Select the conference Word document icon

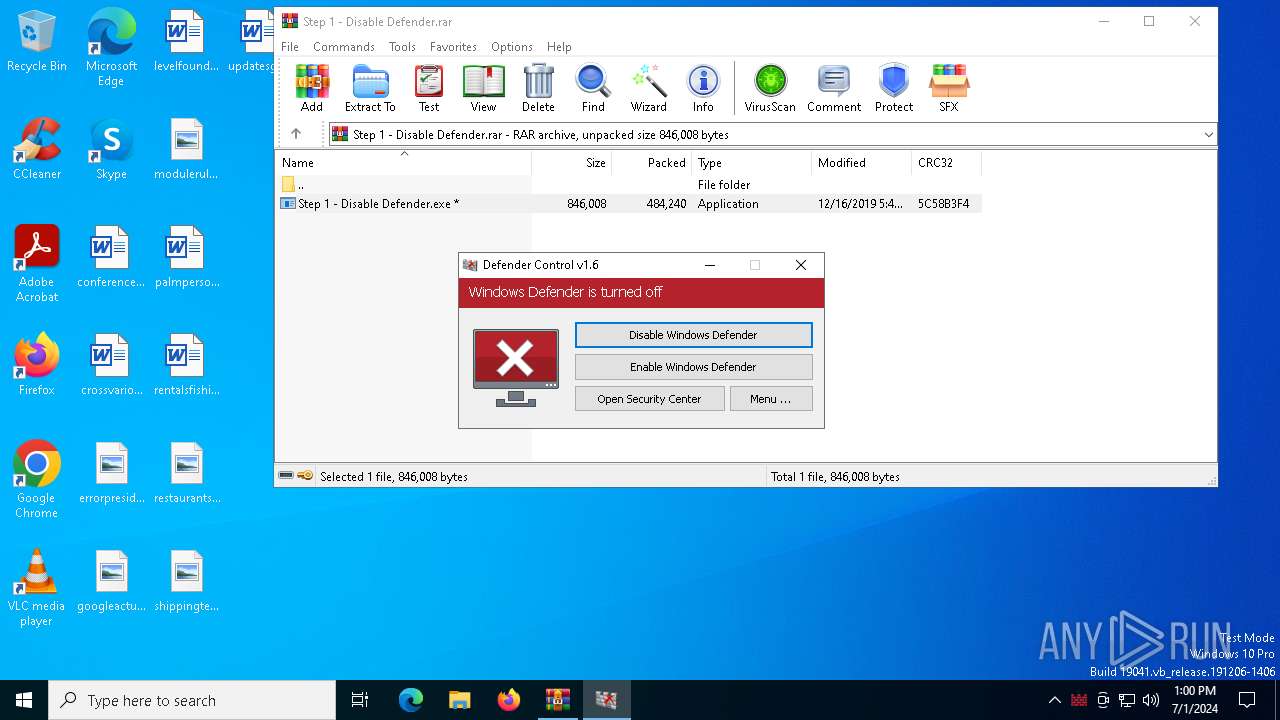[111, 257]
